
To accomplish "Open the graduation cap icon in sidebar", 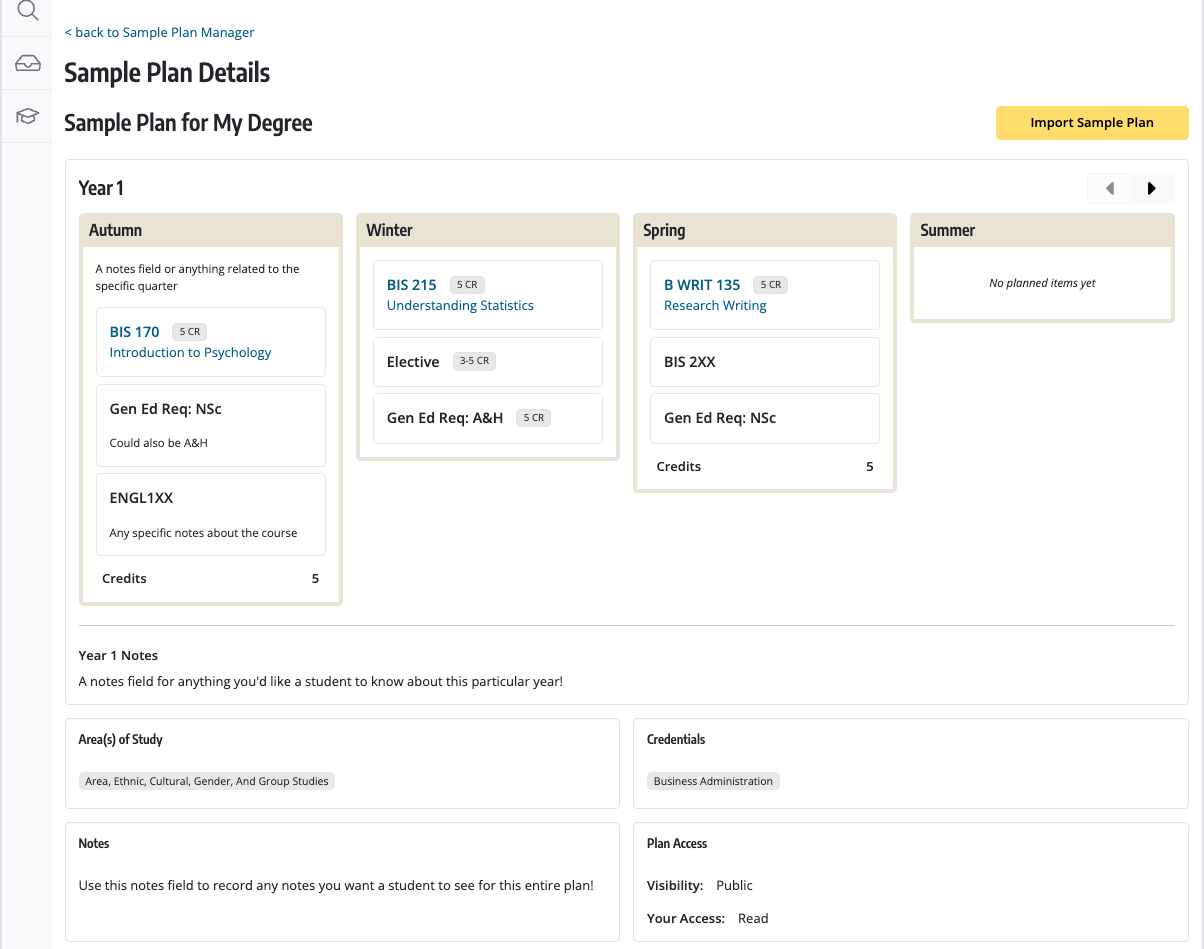I will [28, 116].
